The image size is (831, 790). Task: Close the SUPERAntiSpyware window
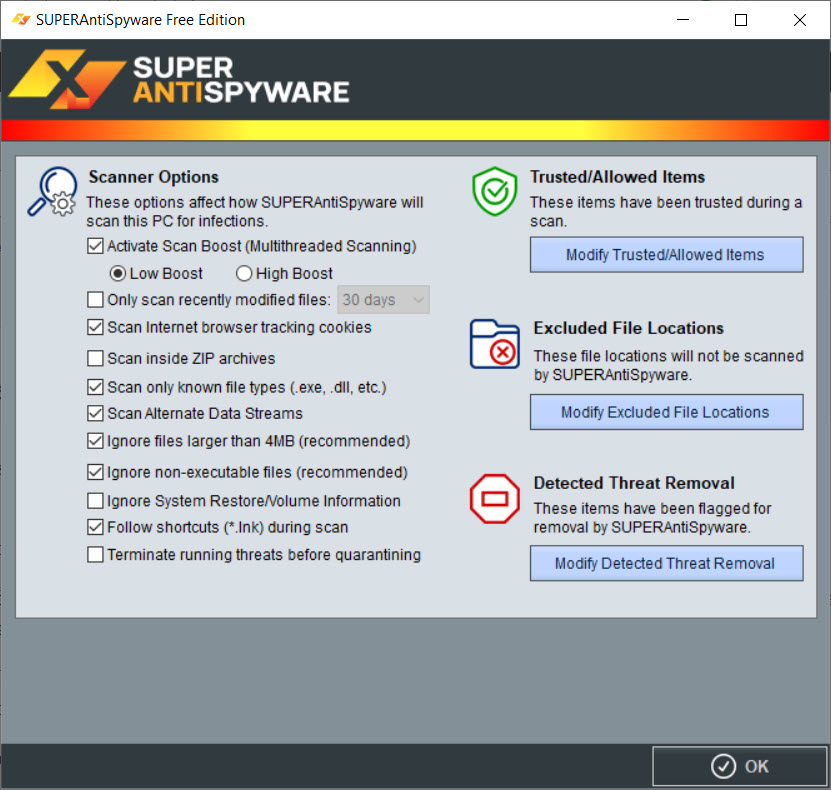(800, 20)
